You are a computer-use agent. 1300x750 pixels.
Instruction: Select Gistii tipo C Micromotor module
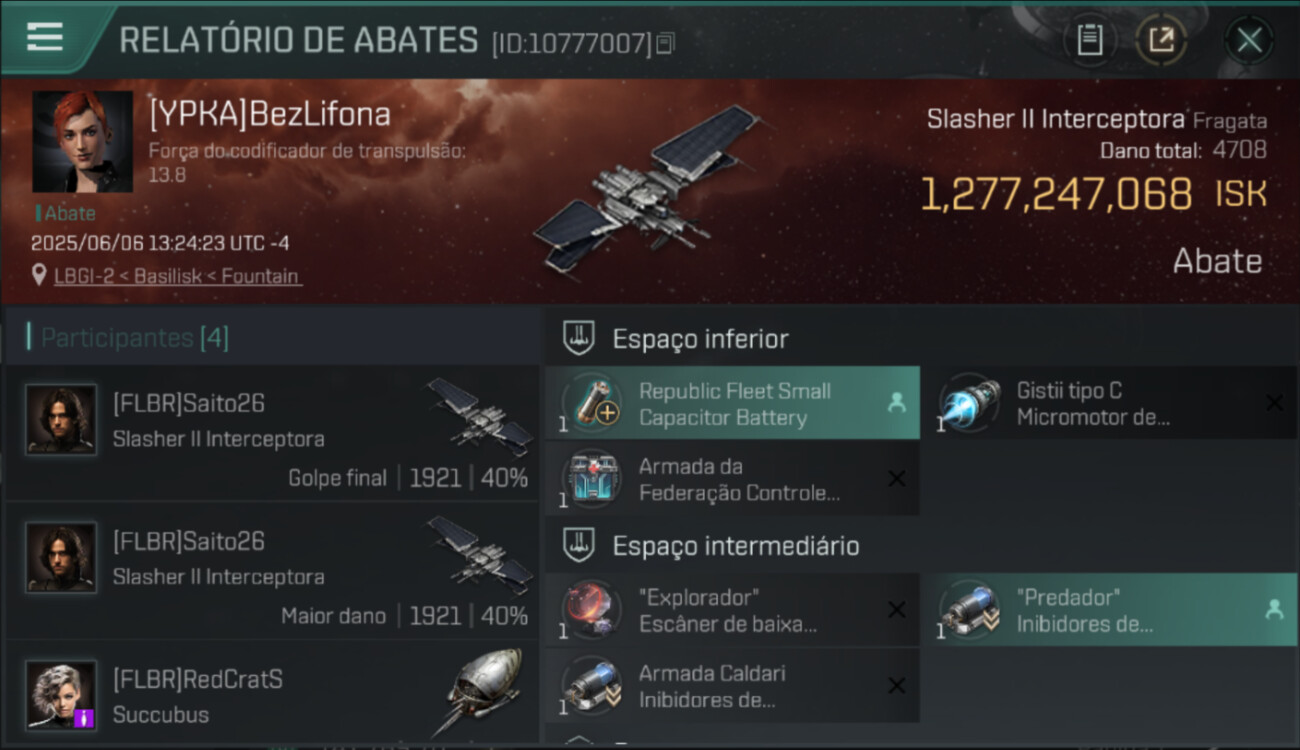click(x=1109, y=403)
